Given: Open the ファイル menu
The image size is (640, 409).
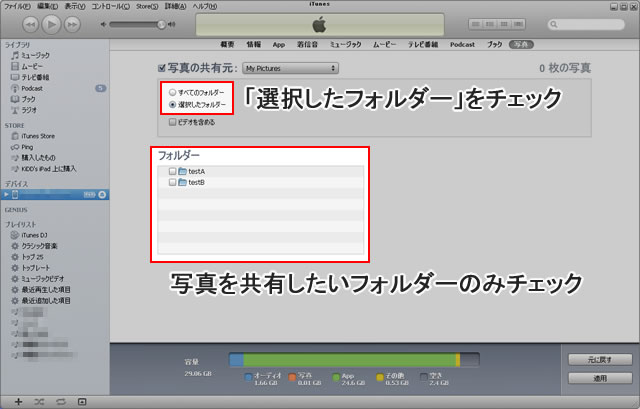Looking at the screenshot, I should [17, 7].
